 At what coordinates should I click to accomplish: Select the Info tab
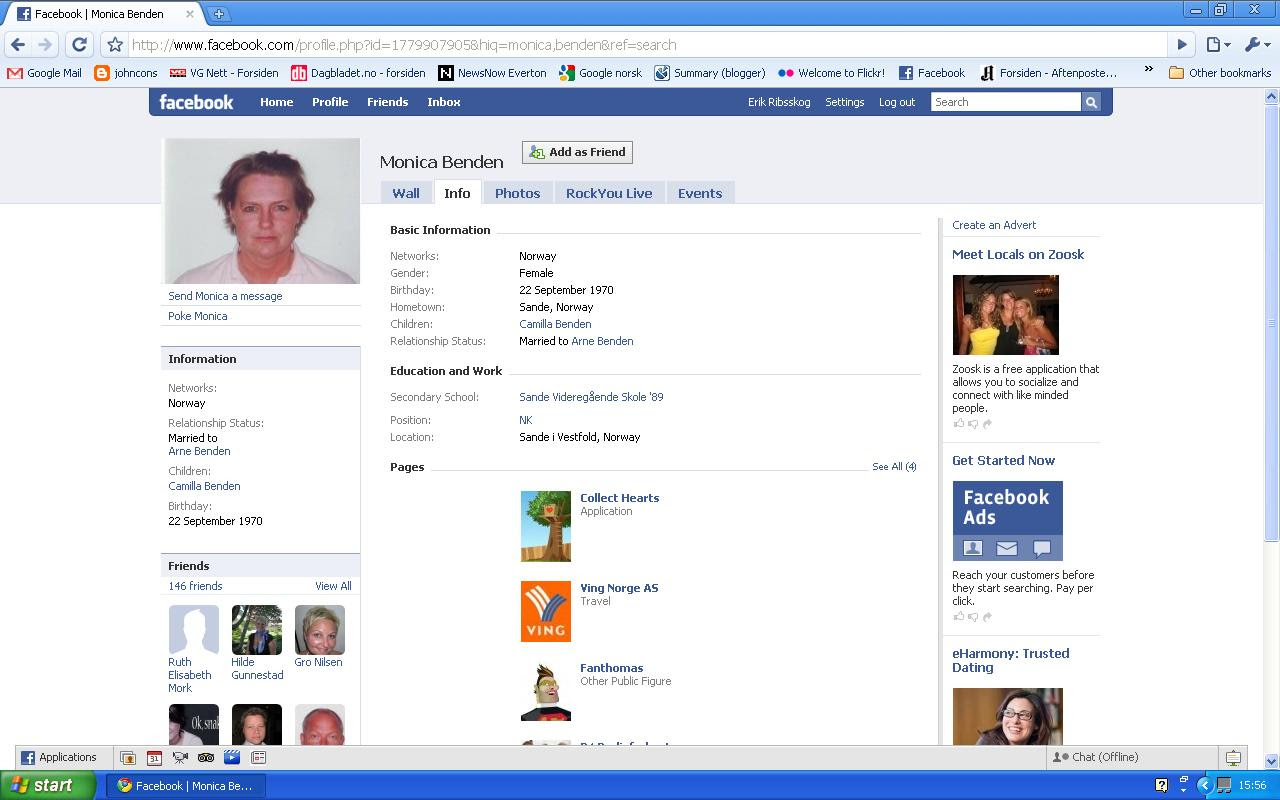coord(457,193)
